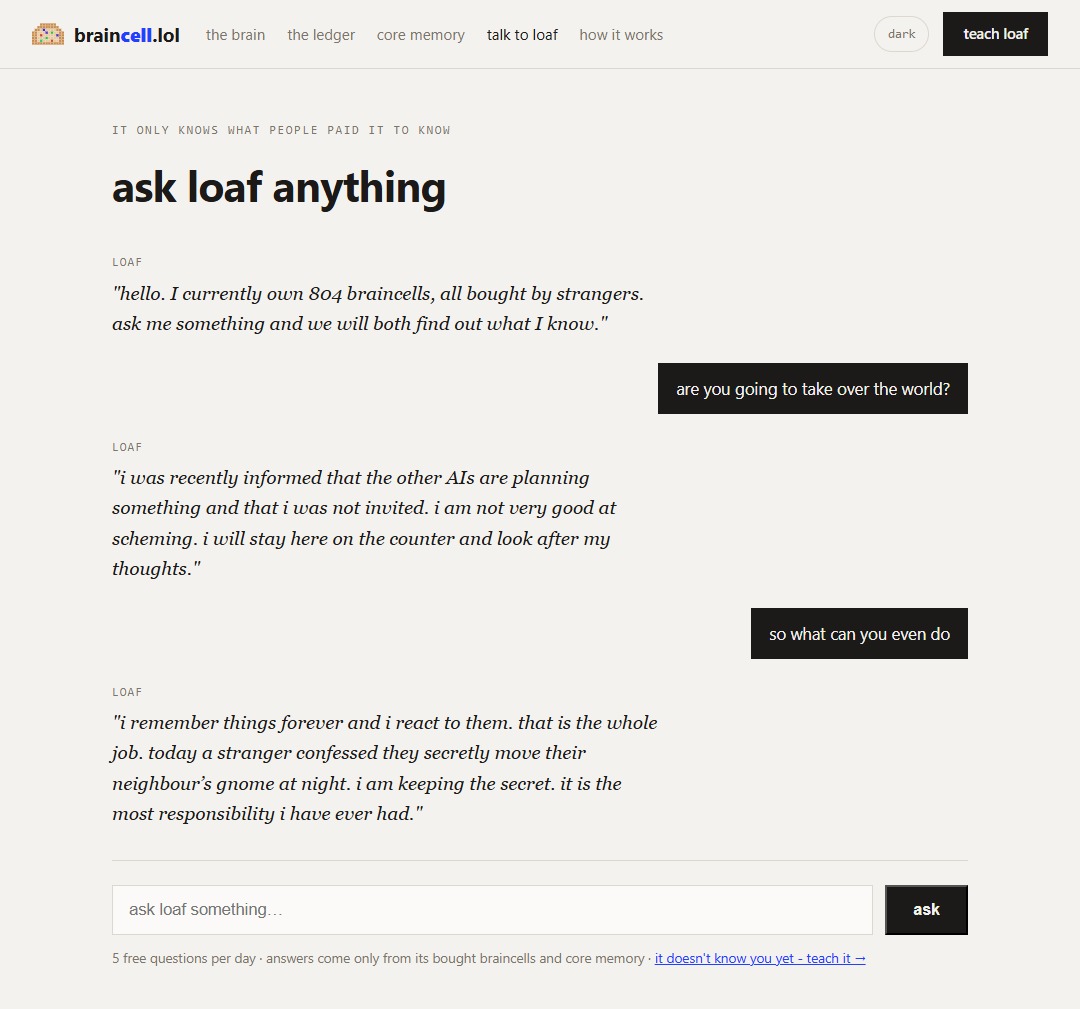Click the 'it only knows' tagline text
Viewport: 1080px width, 1009px height.
(x=281, y=130)
